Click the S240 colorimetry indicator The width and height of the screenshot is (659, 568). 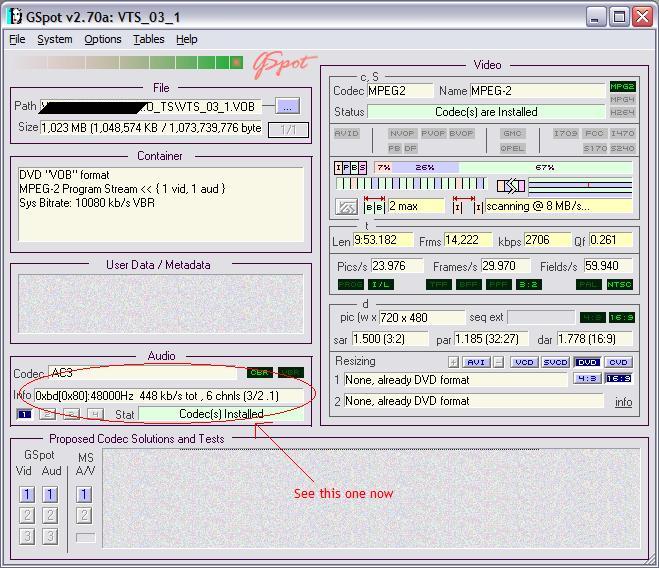(x=622, y=148)
